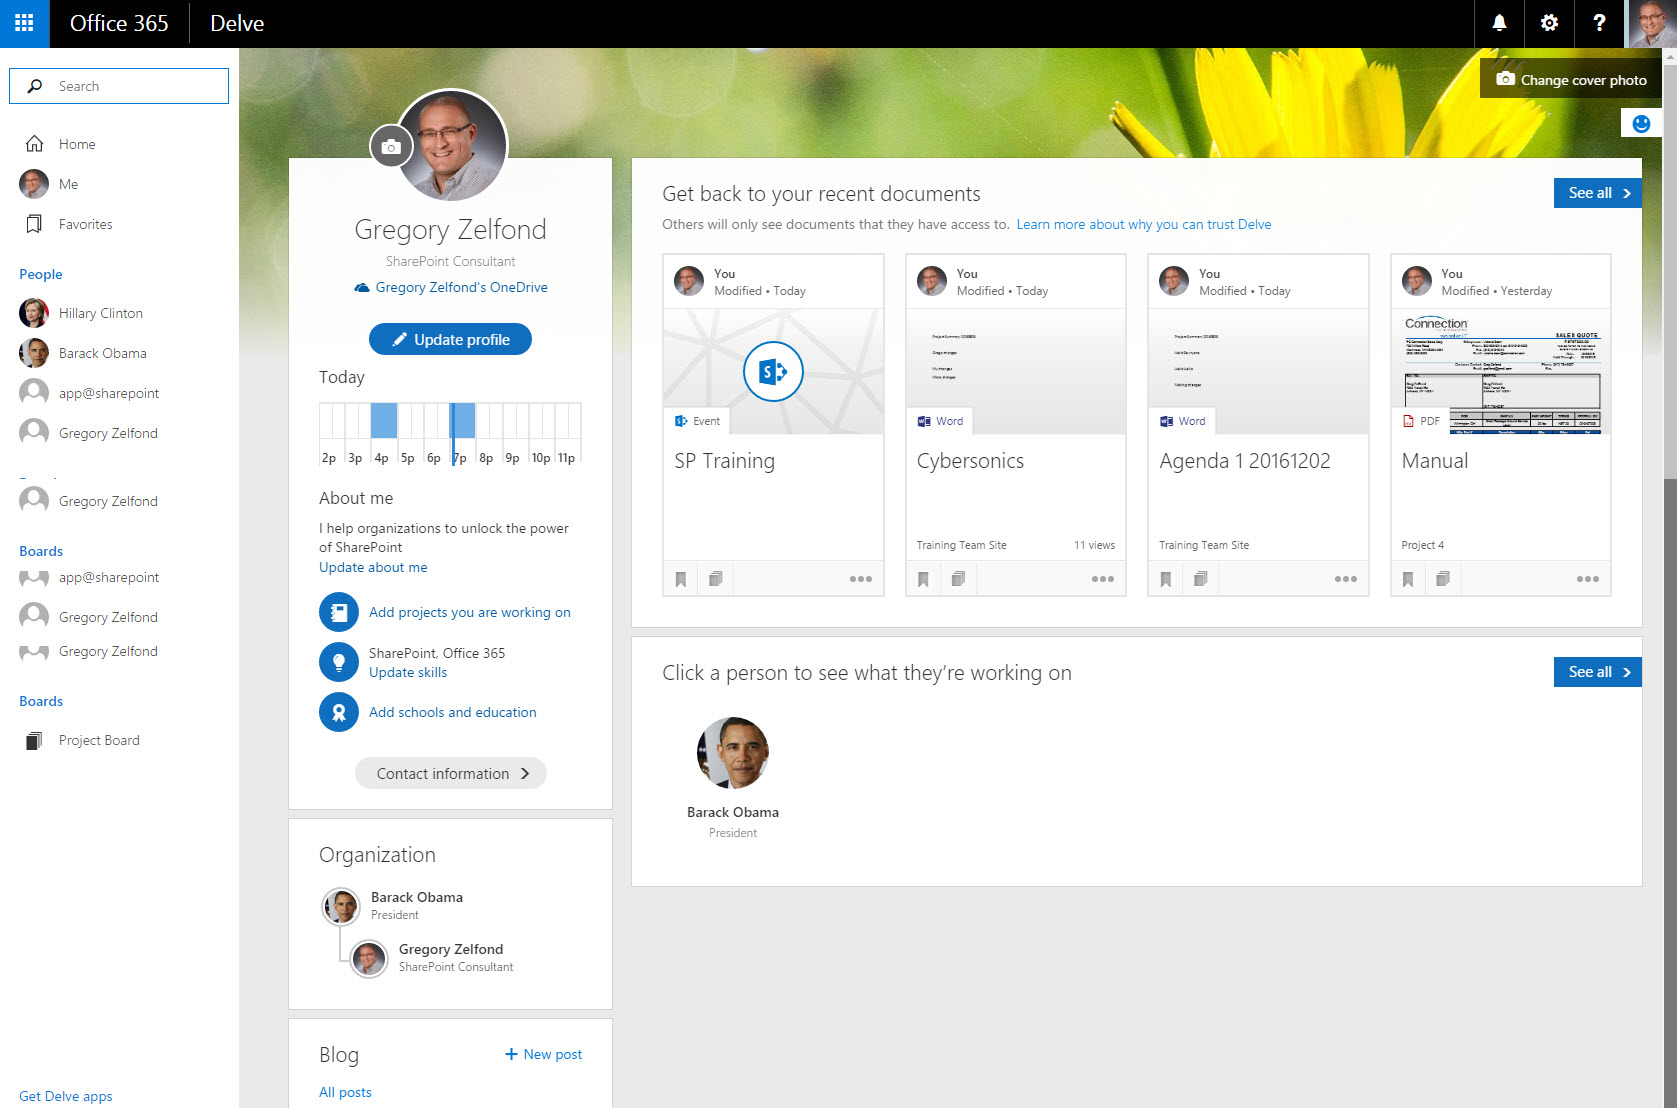1677x1108 pixels.
Task: Click the schools ribbon icon
Action: [x=339, y=712]
